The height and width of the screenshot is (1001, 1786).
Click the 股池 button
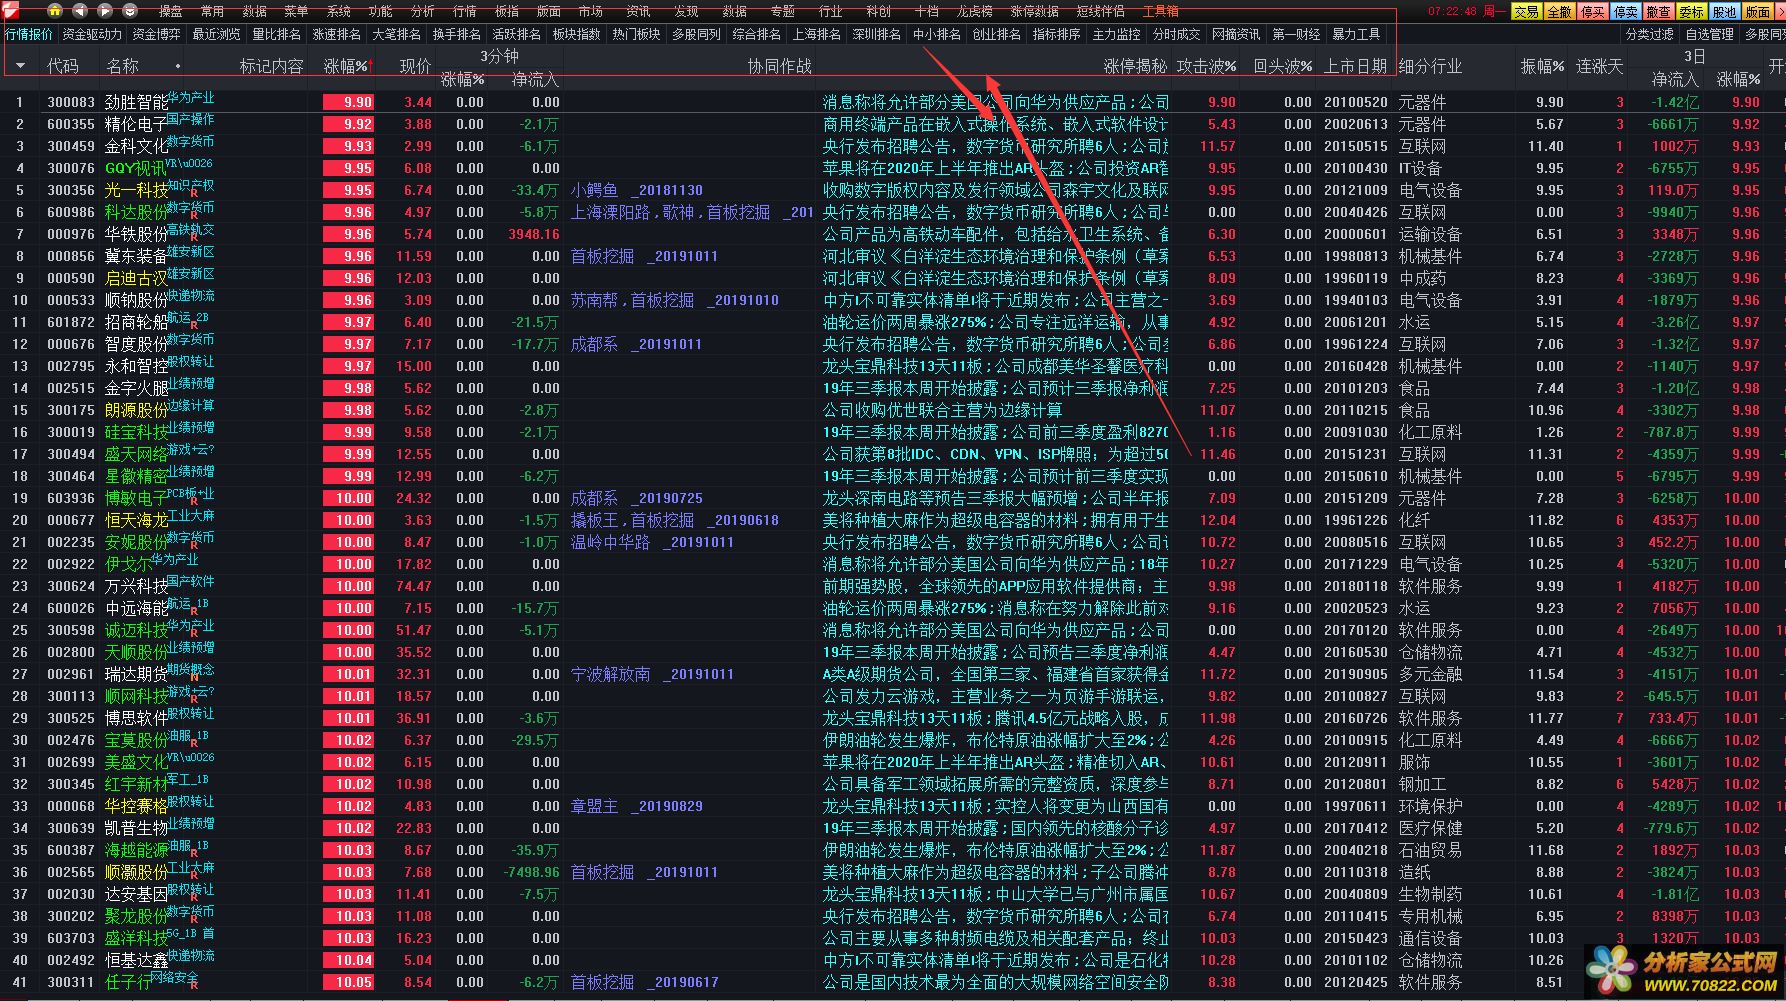1724,12
